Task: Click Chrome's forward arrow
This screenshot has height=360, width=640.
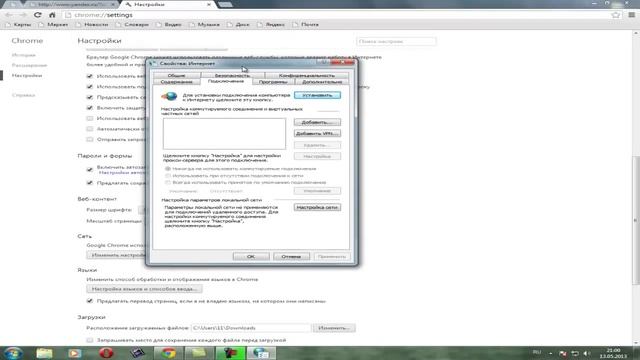Action: point(23,15)
